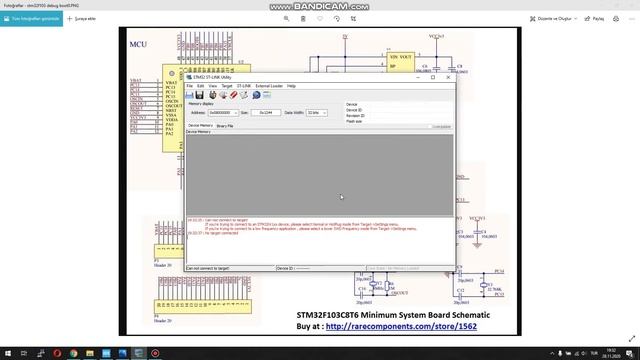The height and width of the screenshot is (360, 640).
Task: Click the delete trash icon in Photos
Action: pyautogui.click(x=303, y=19)
